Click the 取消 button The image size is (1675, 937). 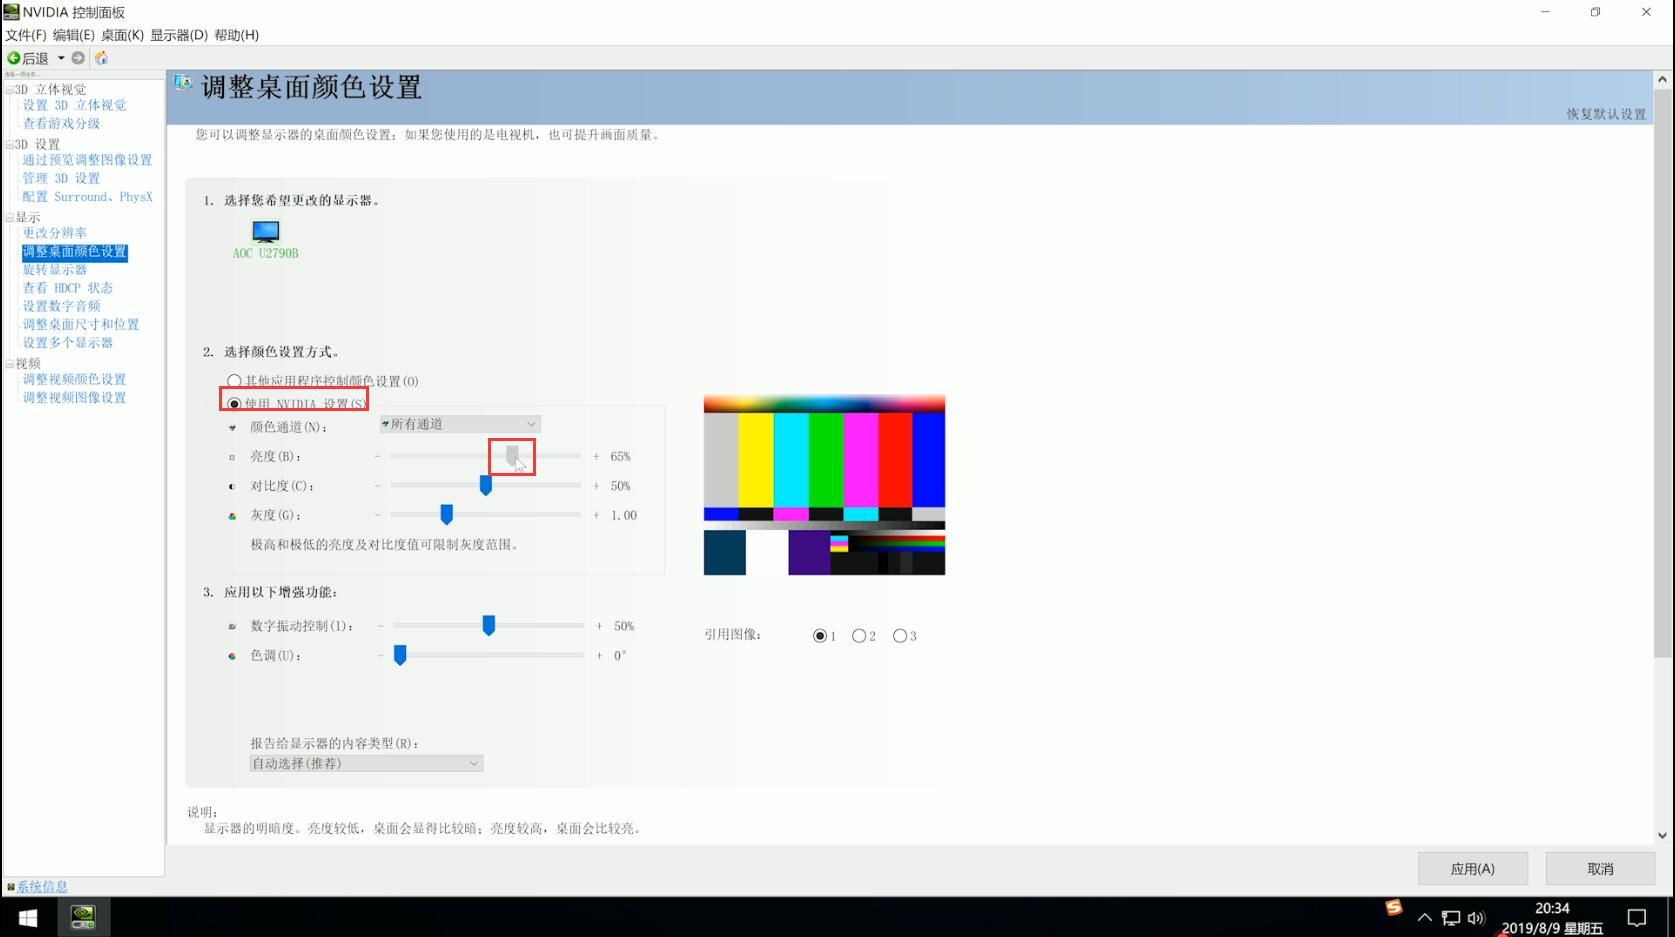(x=1600, y=869)
